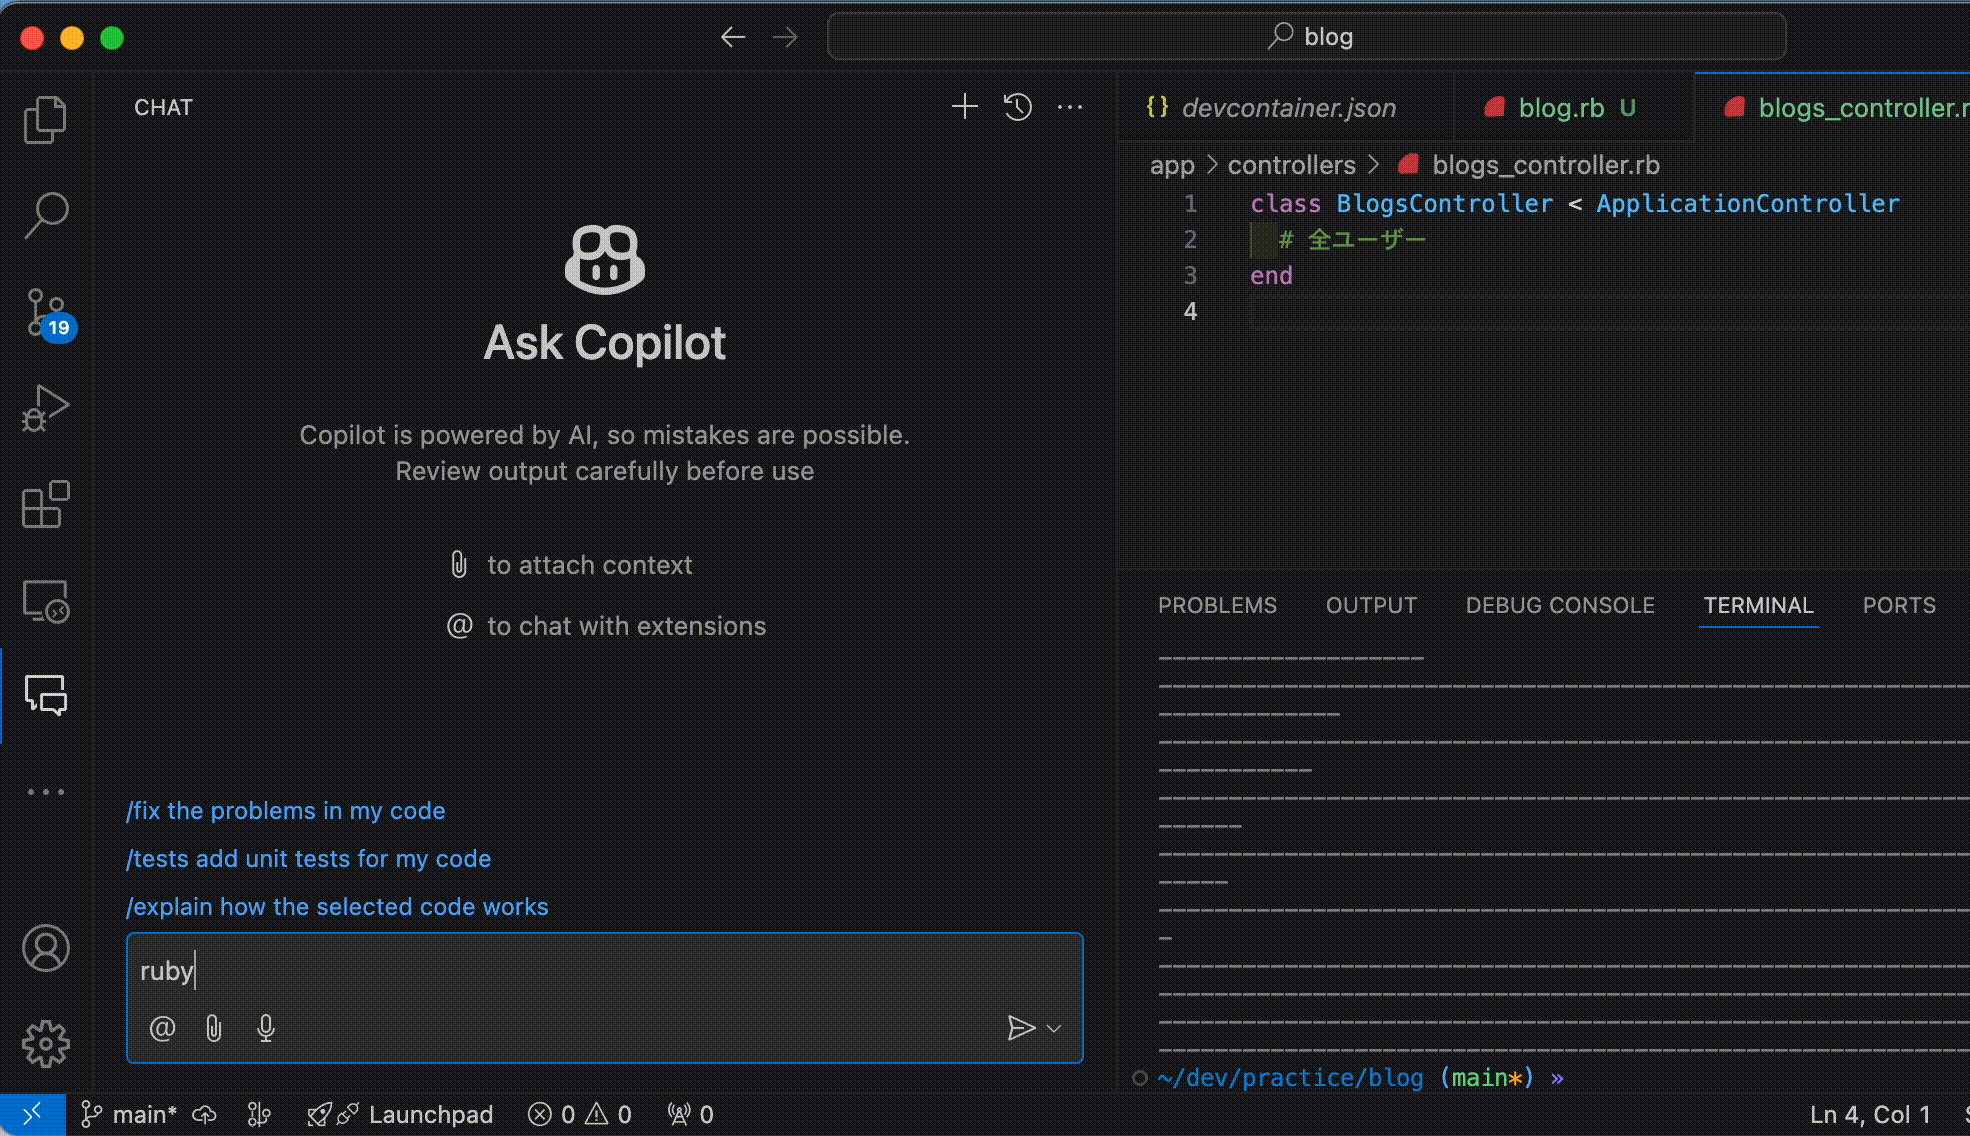Open chat panel more actions menu

pos(1070,107)
